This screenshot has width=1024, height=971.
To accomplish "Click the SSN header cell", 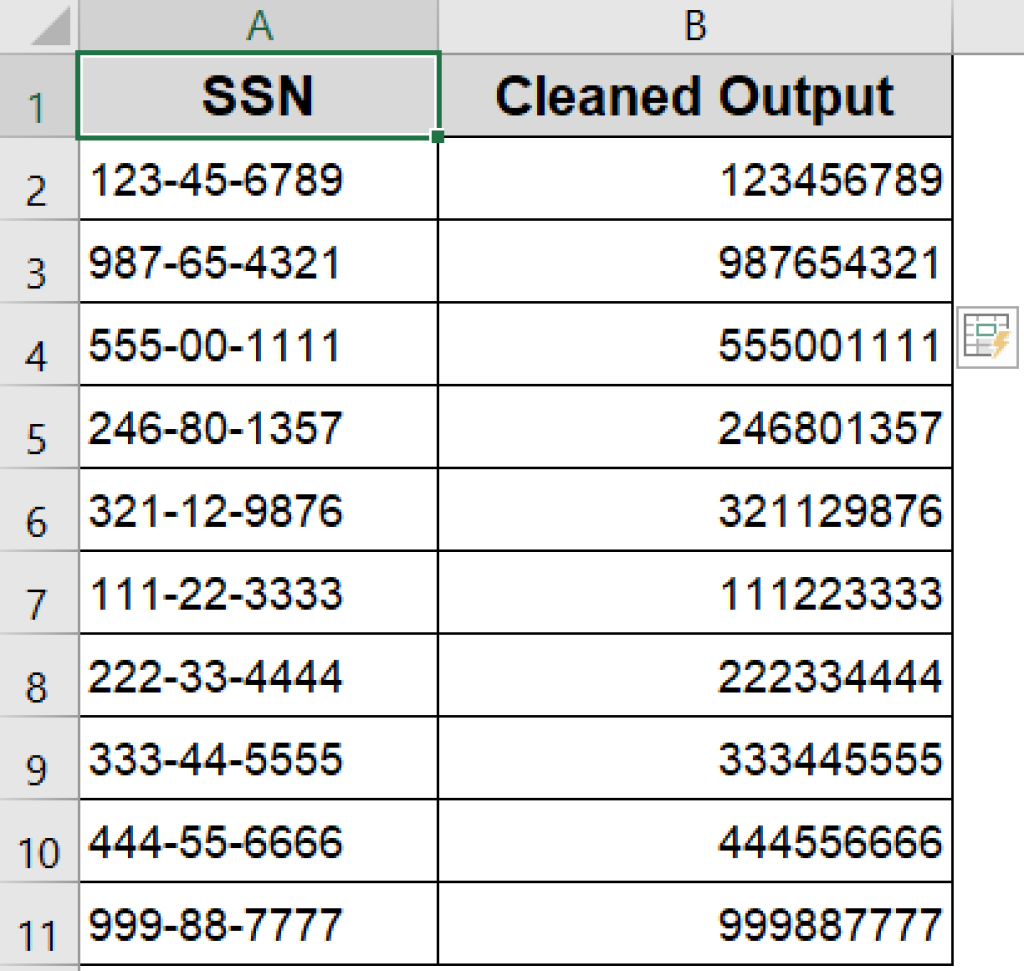I will point(258,97).
